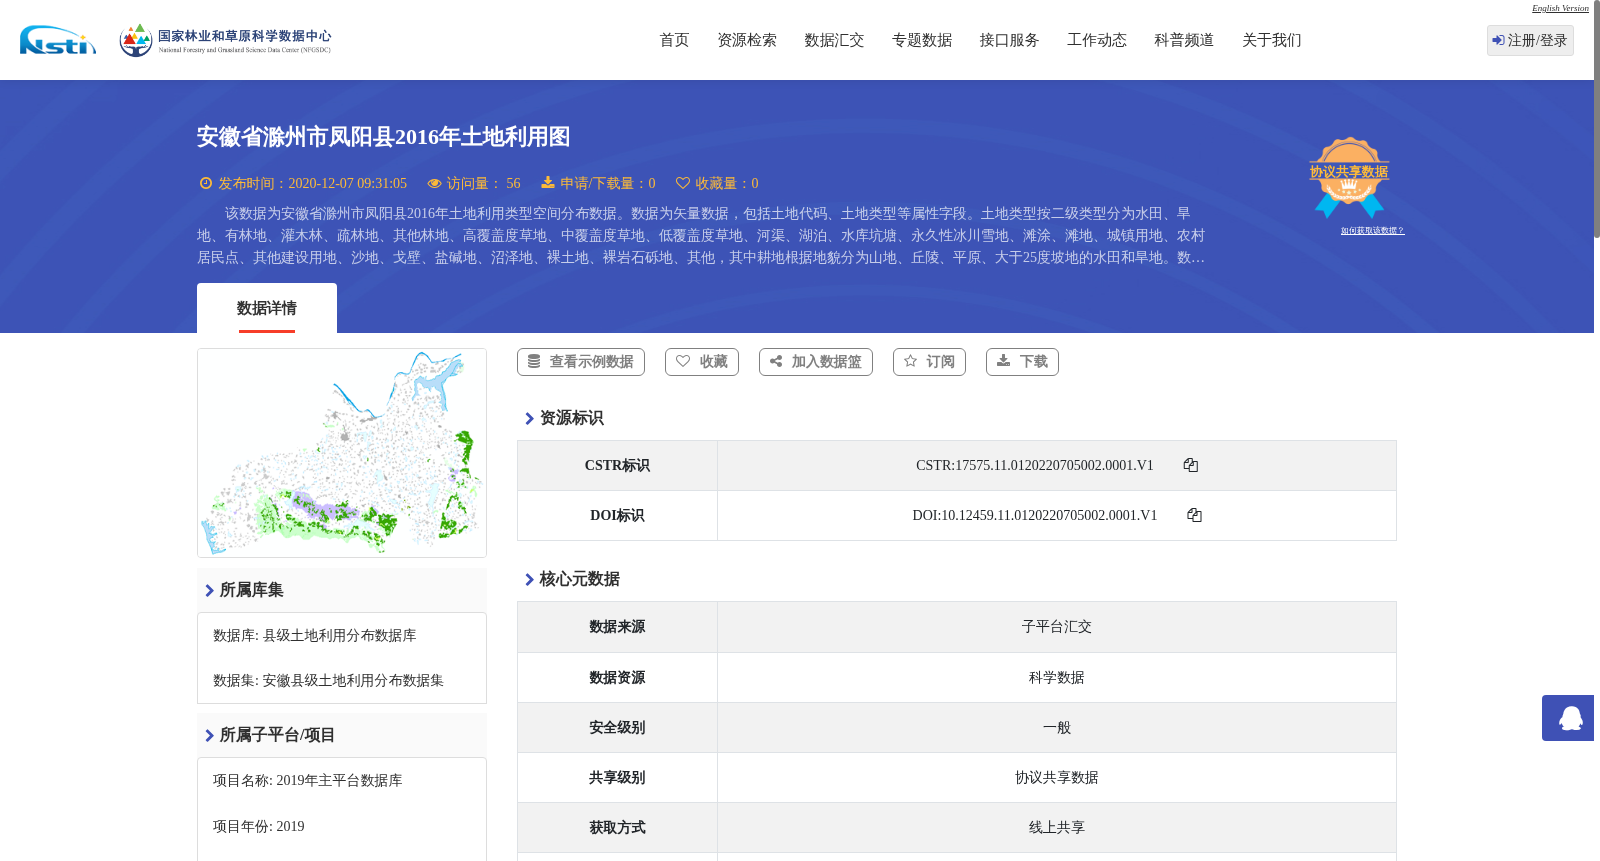The width and height of the screenshot is (1600, 861).
Task: Select the CSTR:17575.11.0120220705002.0001.V1 value
Action: pos(1035,466)
